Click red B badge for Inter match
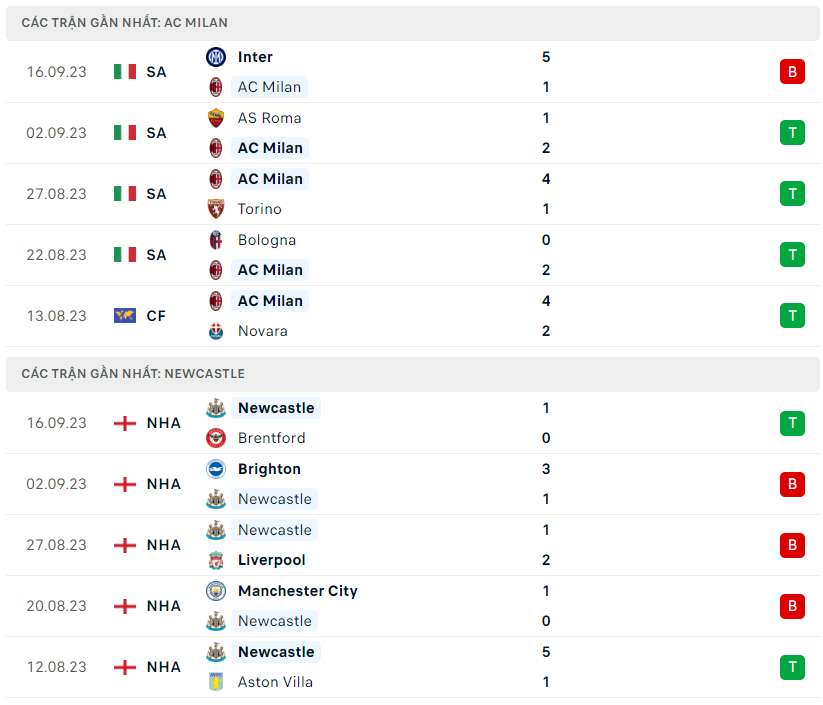The height and width of the screenshot is (705, 823). (x=792, y=72)
